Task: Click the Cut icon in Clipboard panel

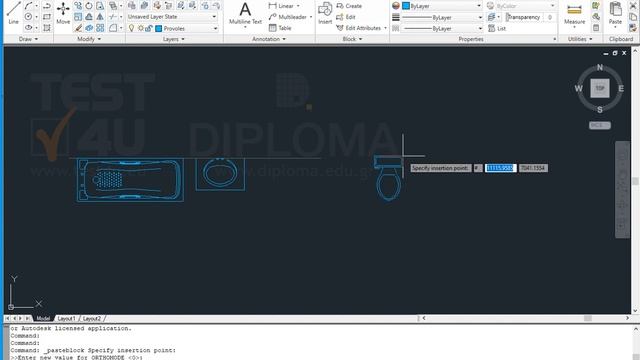Action: coord(633,6)
